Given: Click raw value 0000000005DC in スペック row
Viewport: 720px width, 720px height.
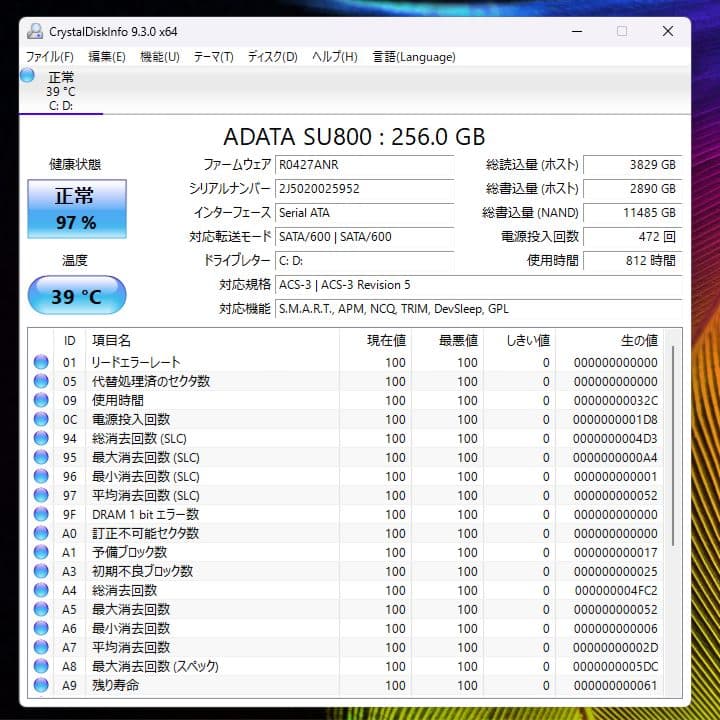Looking at the screenshot, I should pos(615,667).
